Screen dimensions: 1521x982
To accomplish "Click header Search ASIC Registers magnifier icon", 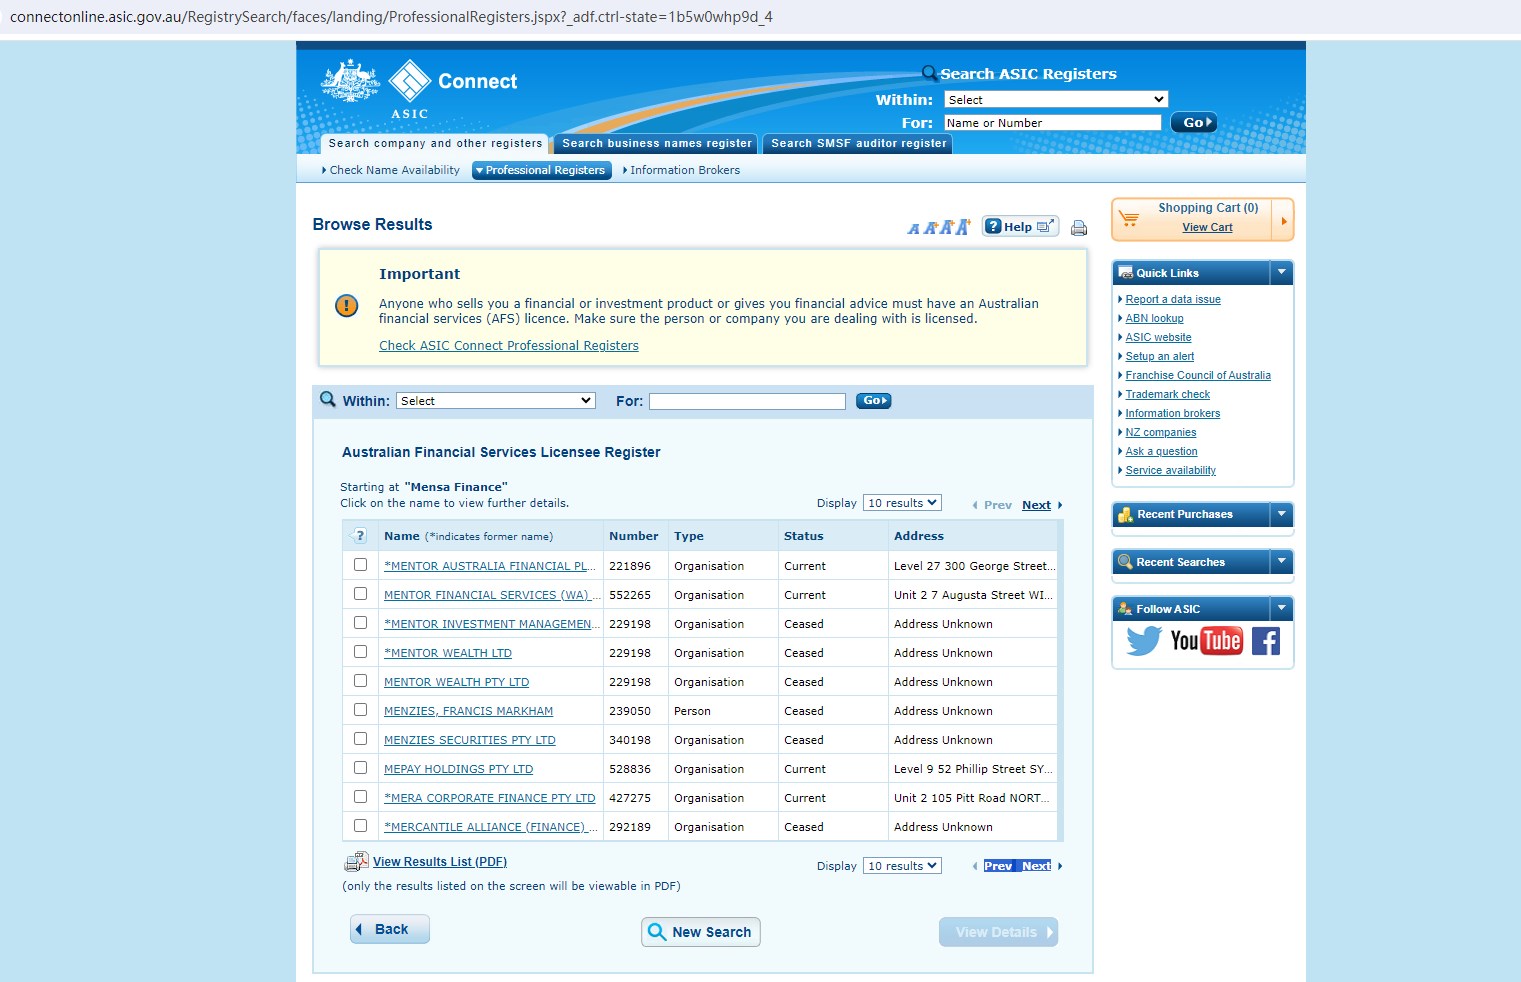I will click(929, 73).
